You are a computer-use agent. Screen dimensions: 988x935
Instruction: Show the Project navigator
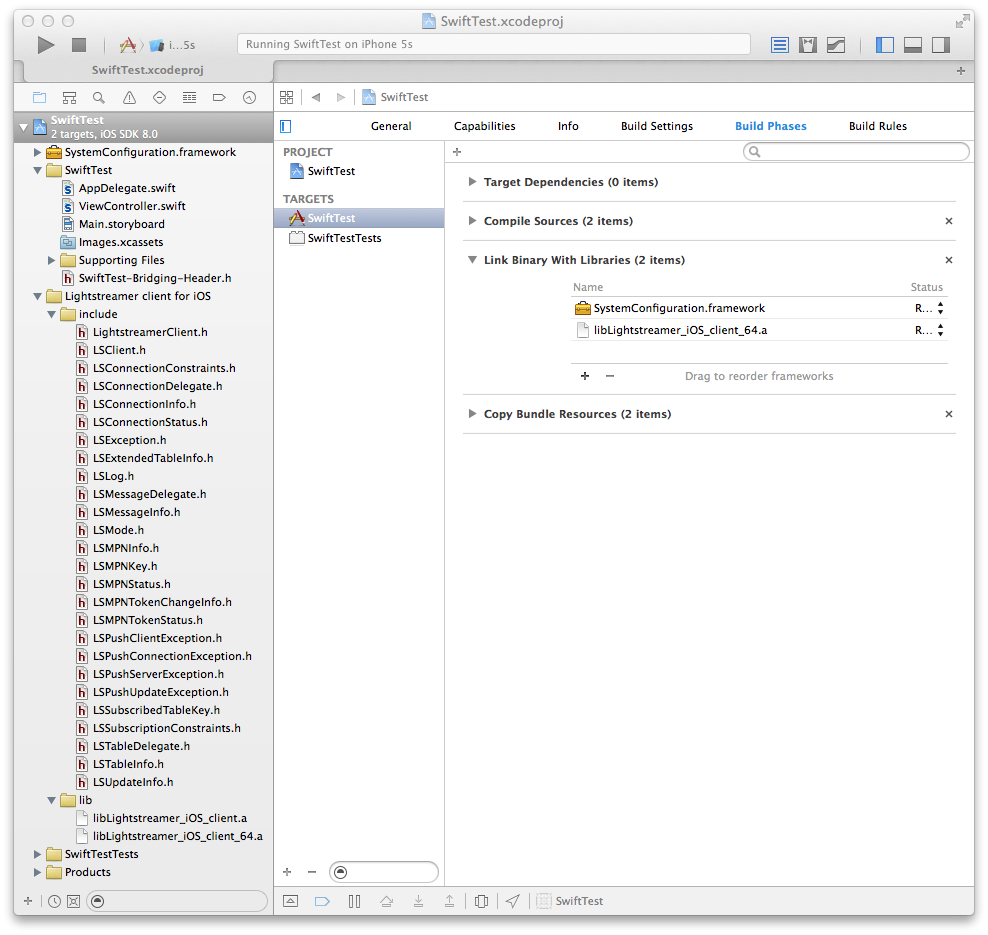point(40,98)
